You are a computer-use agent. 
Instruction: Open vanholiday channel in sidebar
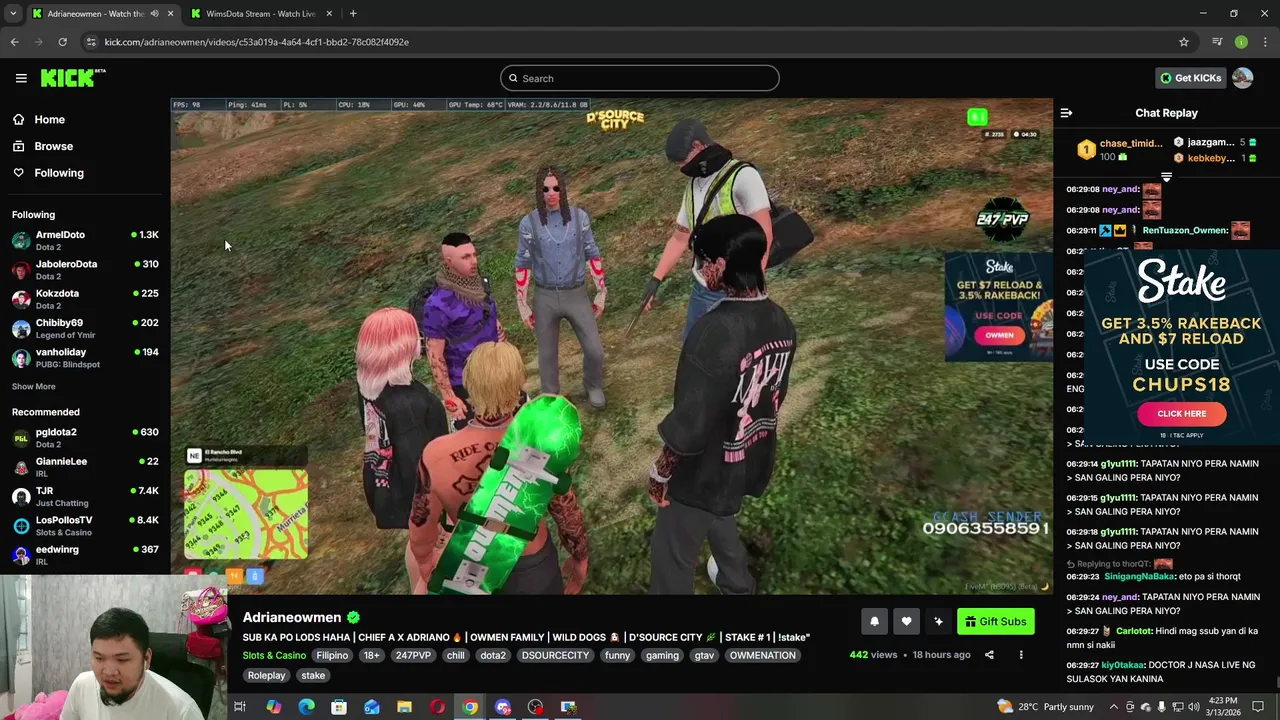click(85, 358)
